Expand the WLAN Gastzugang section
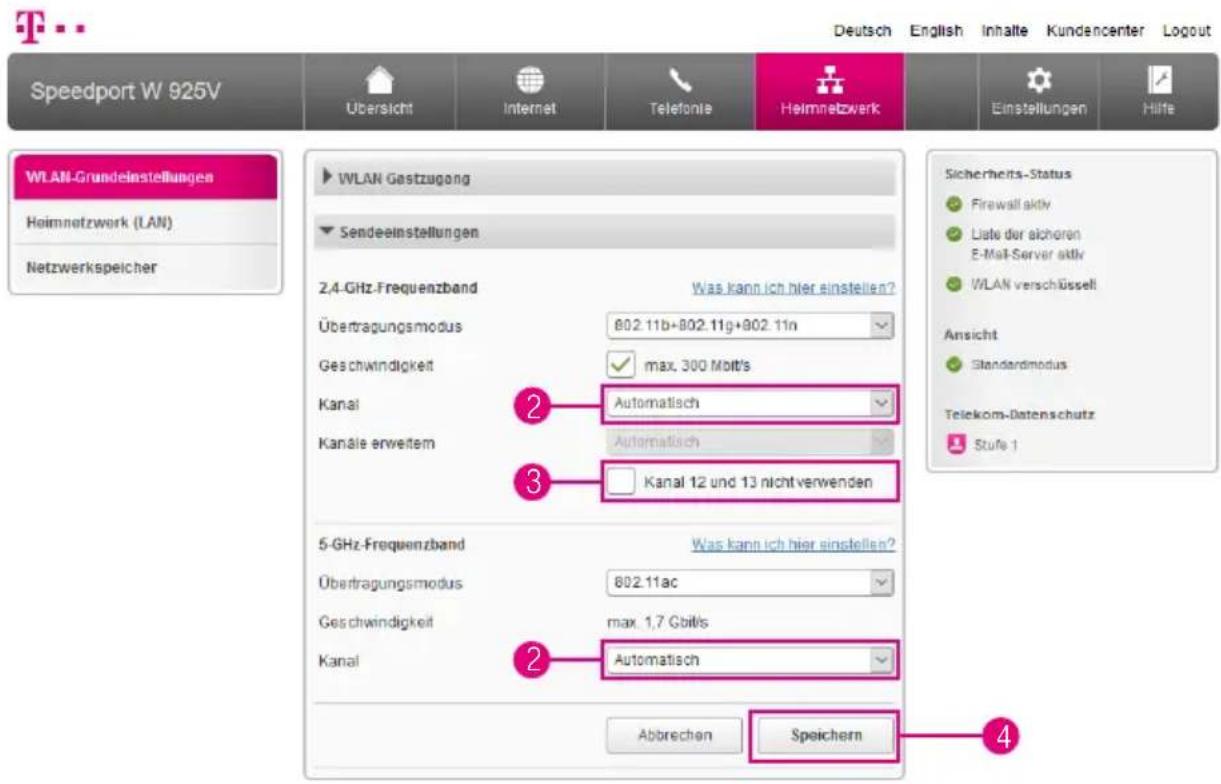This screenshot has height=784, width=1221. [605, 178]
